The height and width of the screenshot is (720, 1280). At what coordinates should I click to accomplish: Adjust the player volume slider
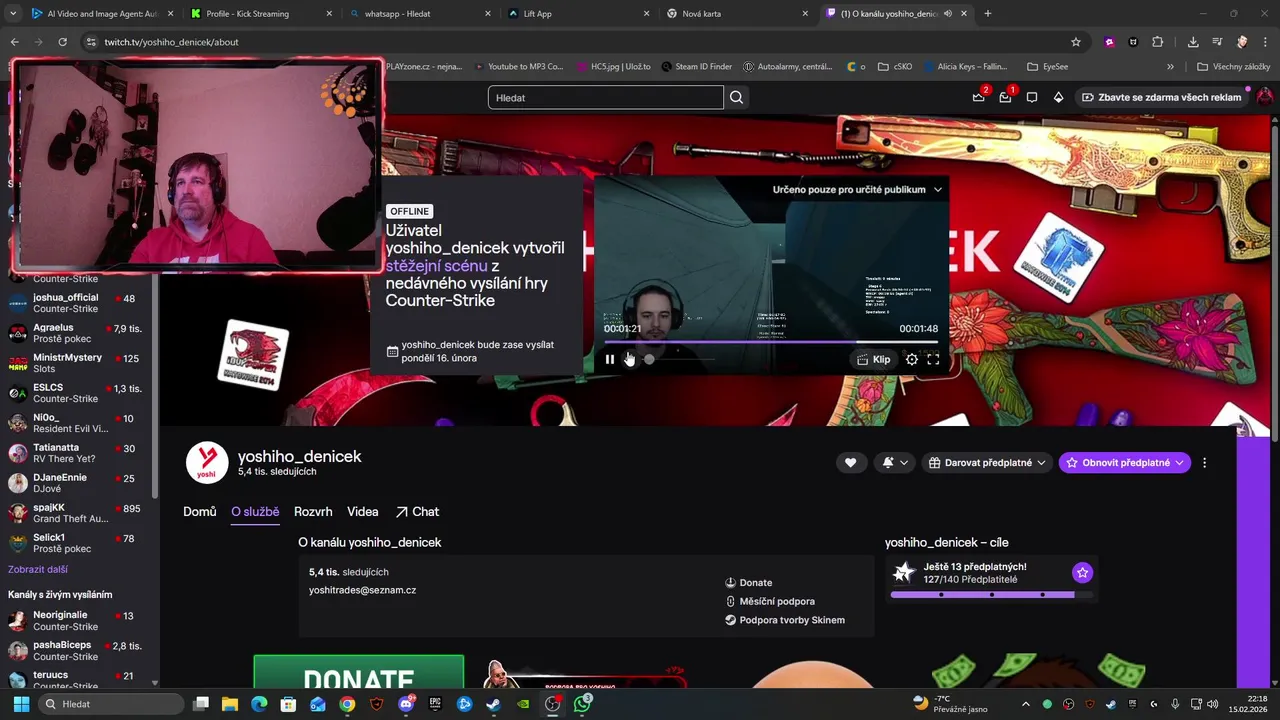click(x=679, y=359)
